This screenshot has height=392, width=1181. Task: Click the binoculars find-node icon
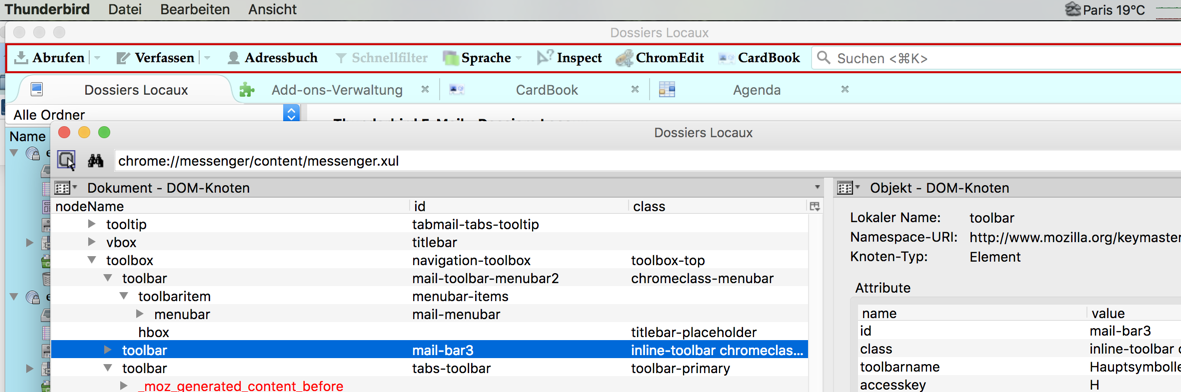pos(95,161)
